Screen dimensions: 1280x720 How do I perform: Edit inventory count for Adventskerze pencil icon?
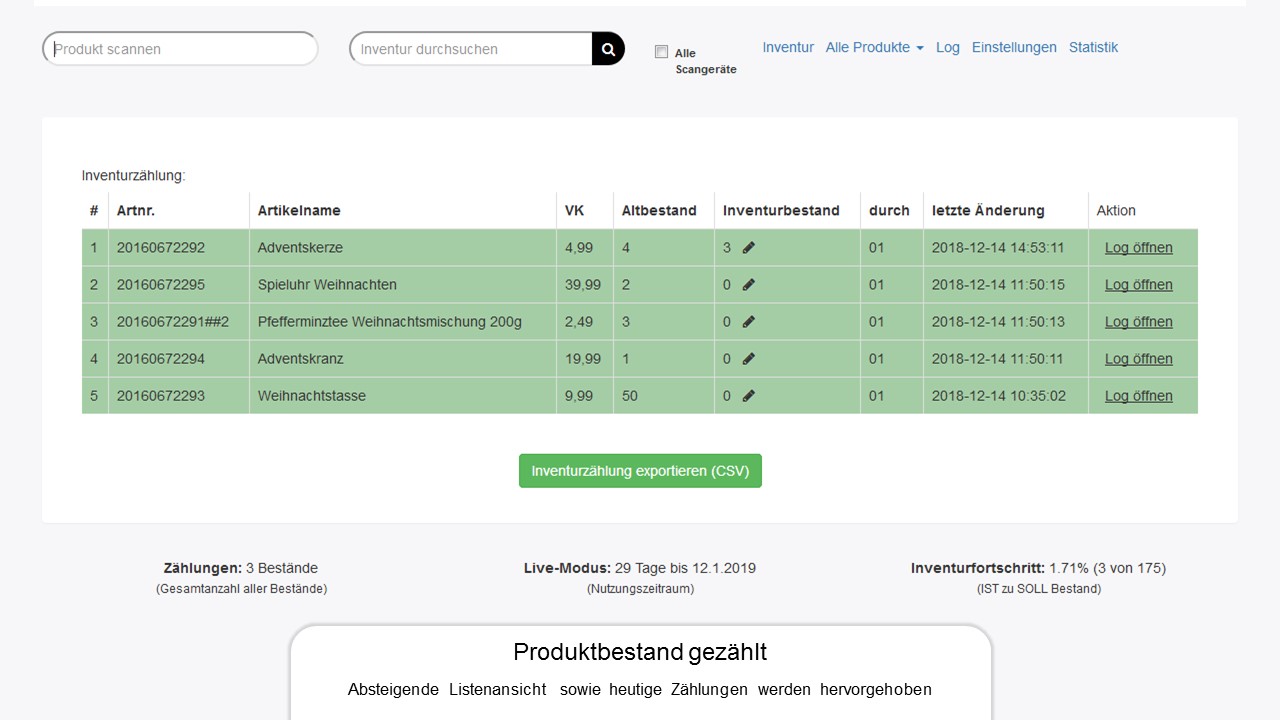click(749, 248)
